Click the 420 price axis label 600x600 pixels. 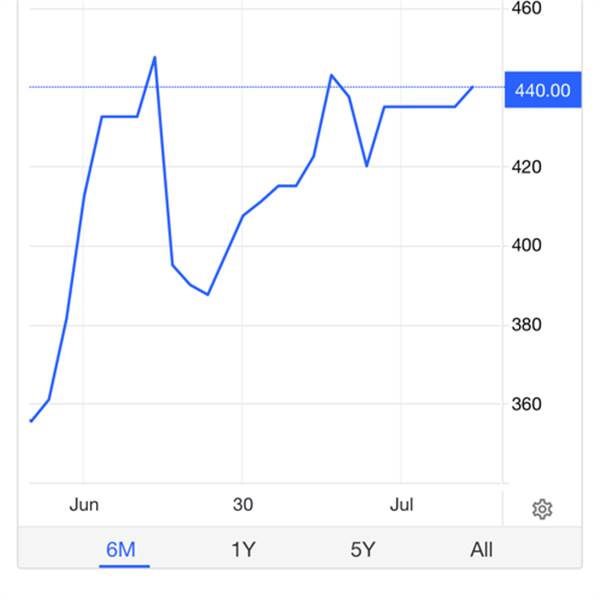coord(527,167)
